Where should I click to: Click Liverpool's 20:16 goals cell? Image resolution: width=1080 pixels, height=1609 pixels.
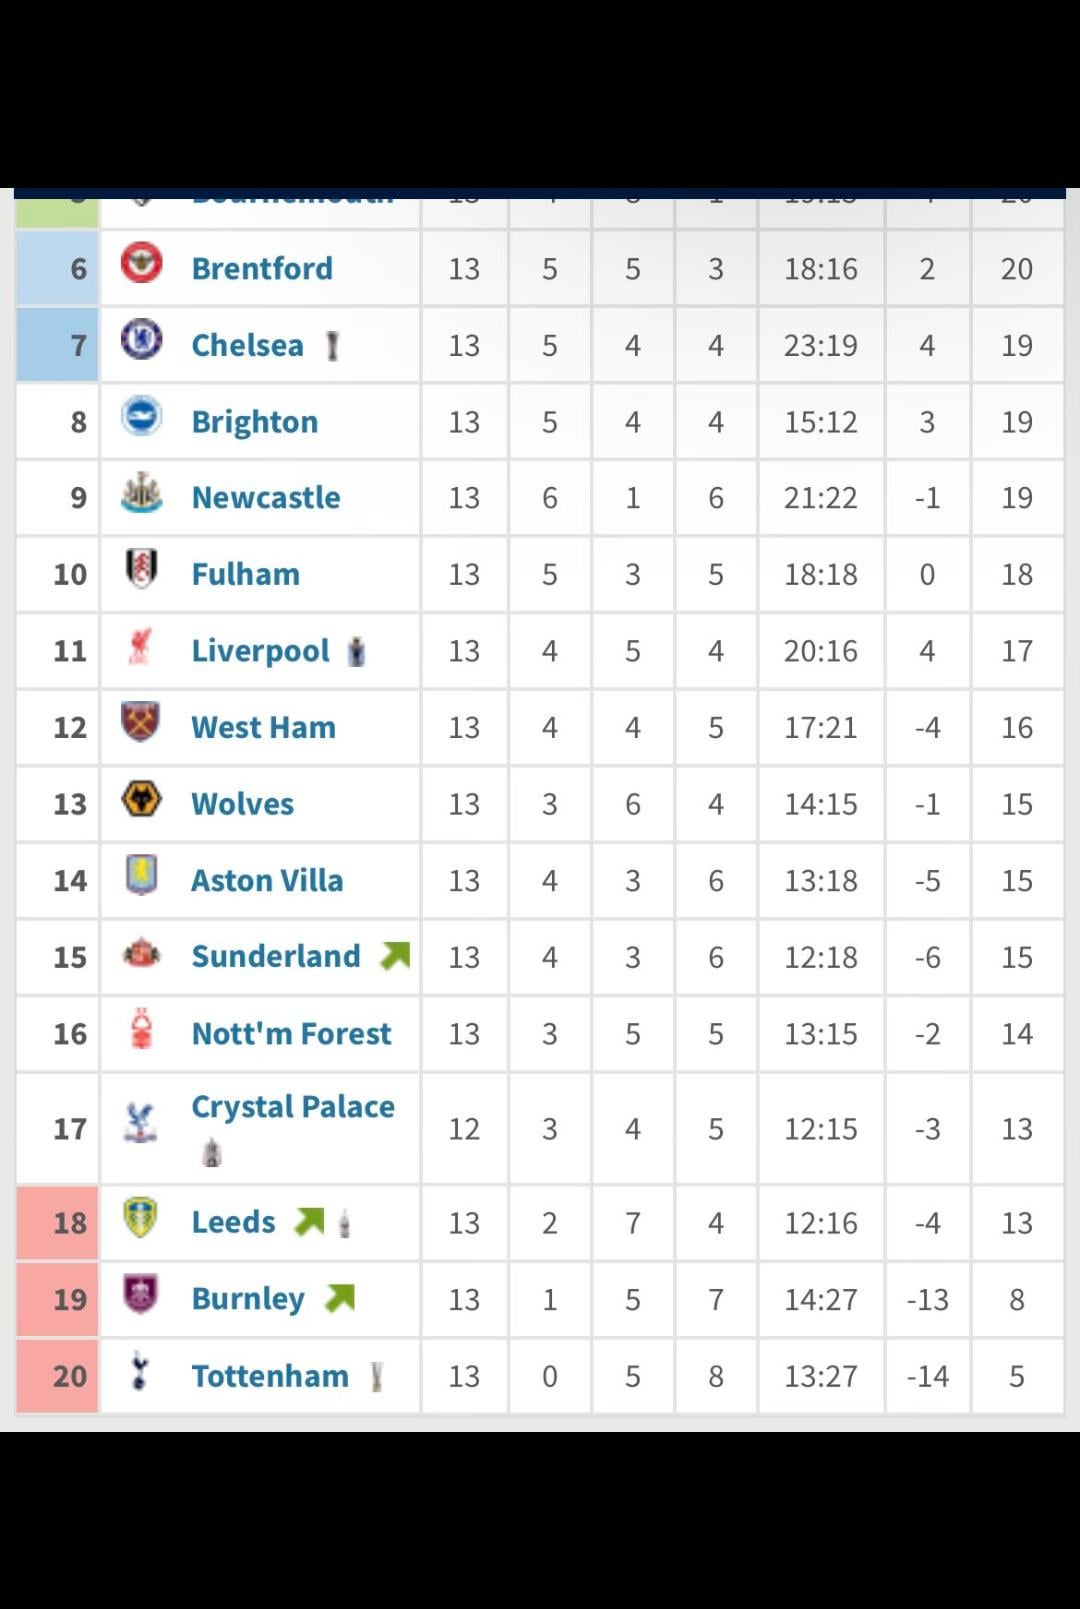820,651
